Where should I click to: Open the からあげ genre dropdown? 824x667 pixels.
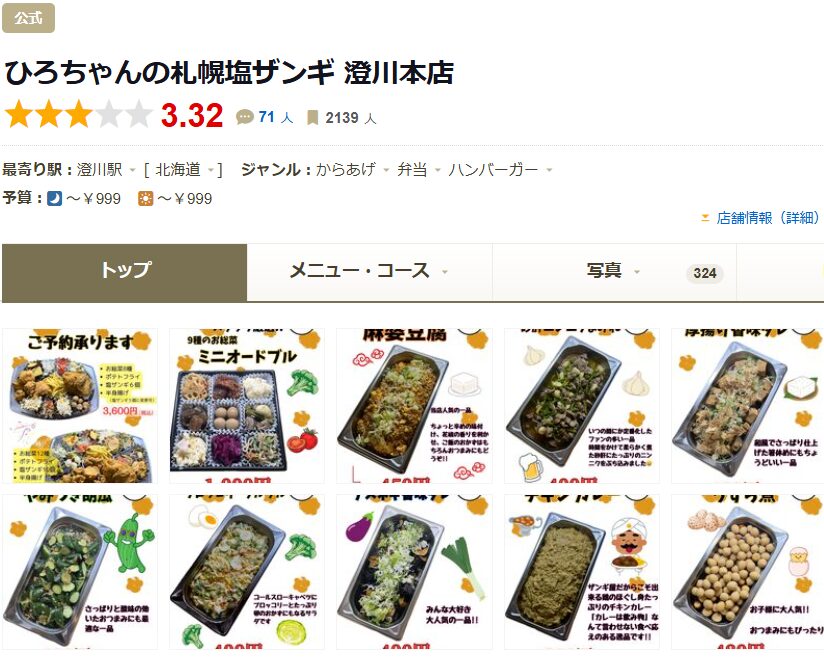386,170
